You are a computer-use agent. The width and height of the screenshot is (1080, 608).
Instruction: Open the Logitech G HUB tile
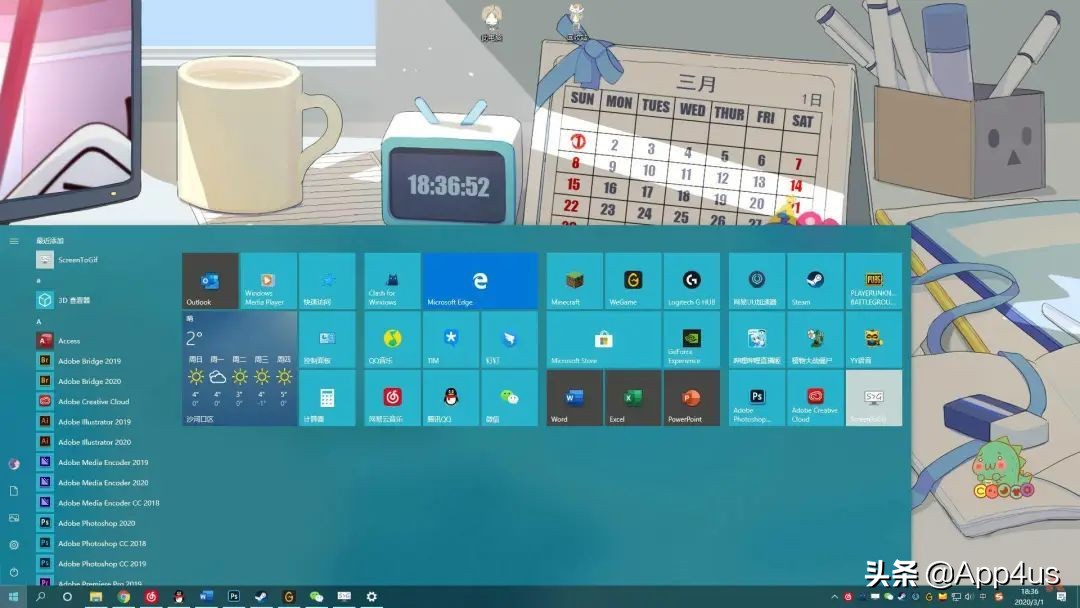pyautogui.click(x=693, y=281)
